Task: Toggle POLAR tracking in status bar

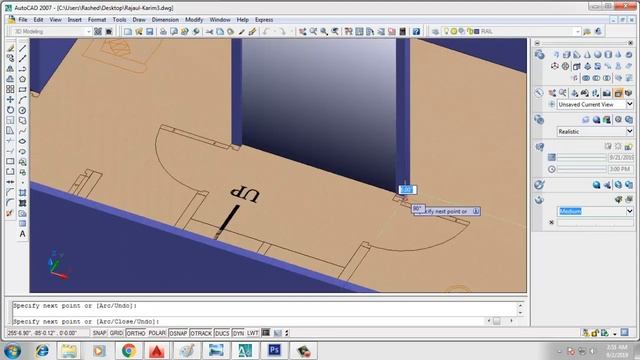Action: pyautogui.click(x=157, y=333)
